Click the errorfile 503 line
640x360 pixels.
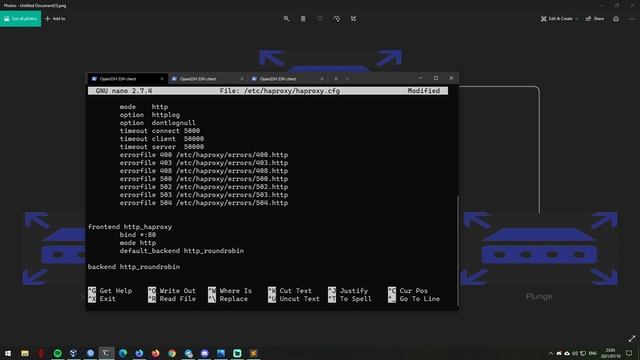click(204, 195)
